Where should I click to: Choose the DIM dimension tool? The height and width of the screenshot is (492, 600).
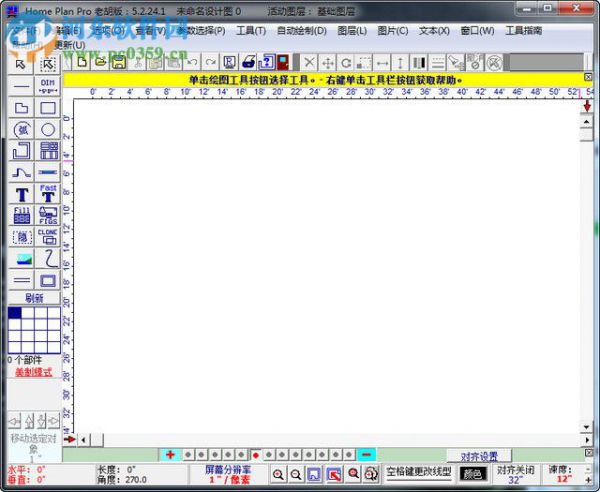(48, 86)
